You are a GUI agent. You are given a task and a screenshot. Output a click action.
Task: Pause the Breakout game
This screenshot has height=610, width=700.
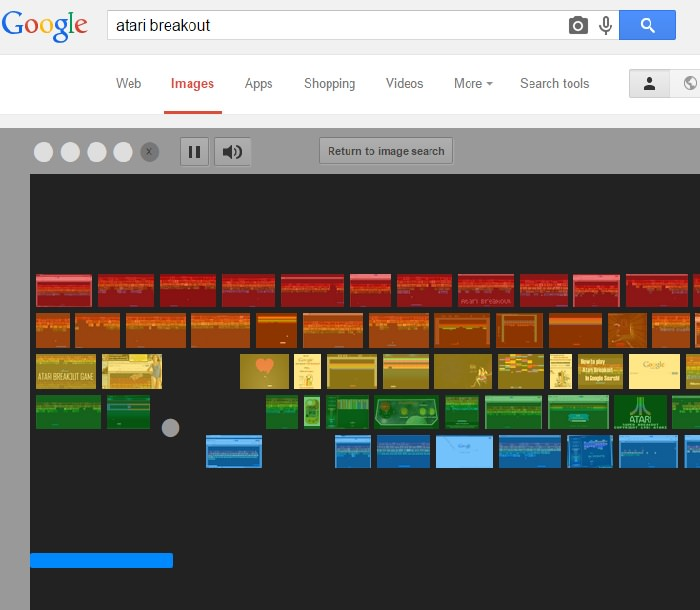195,152
